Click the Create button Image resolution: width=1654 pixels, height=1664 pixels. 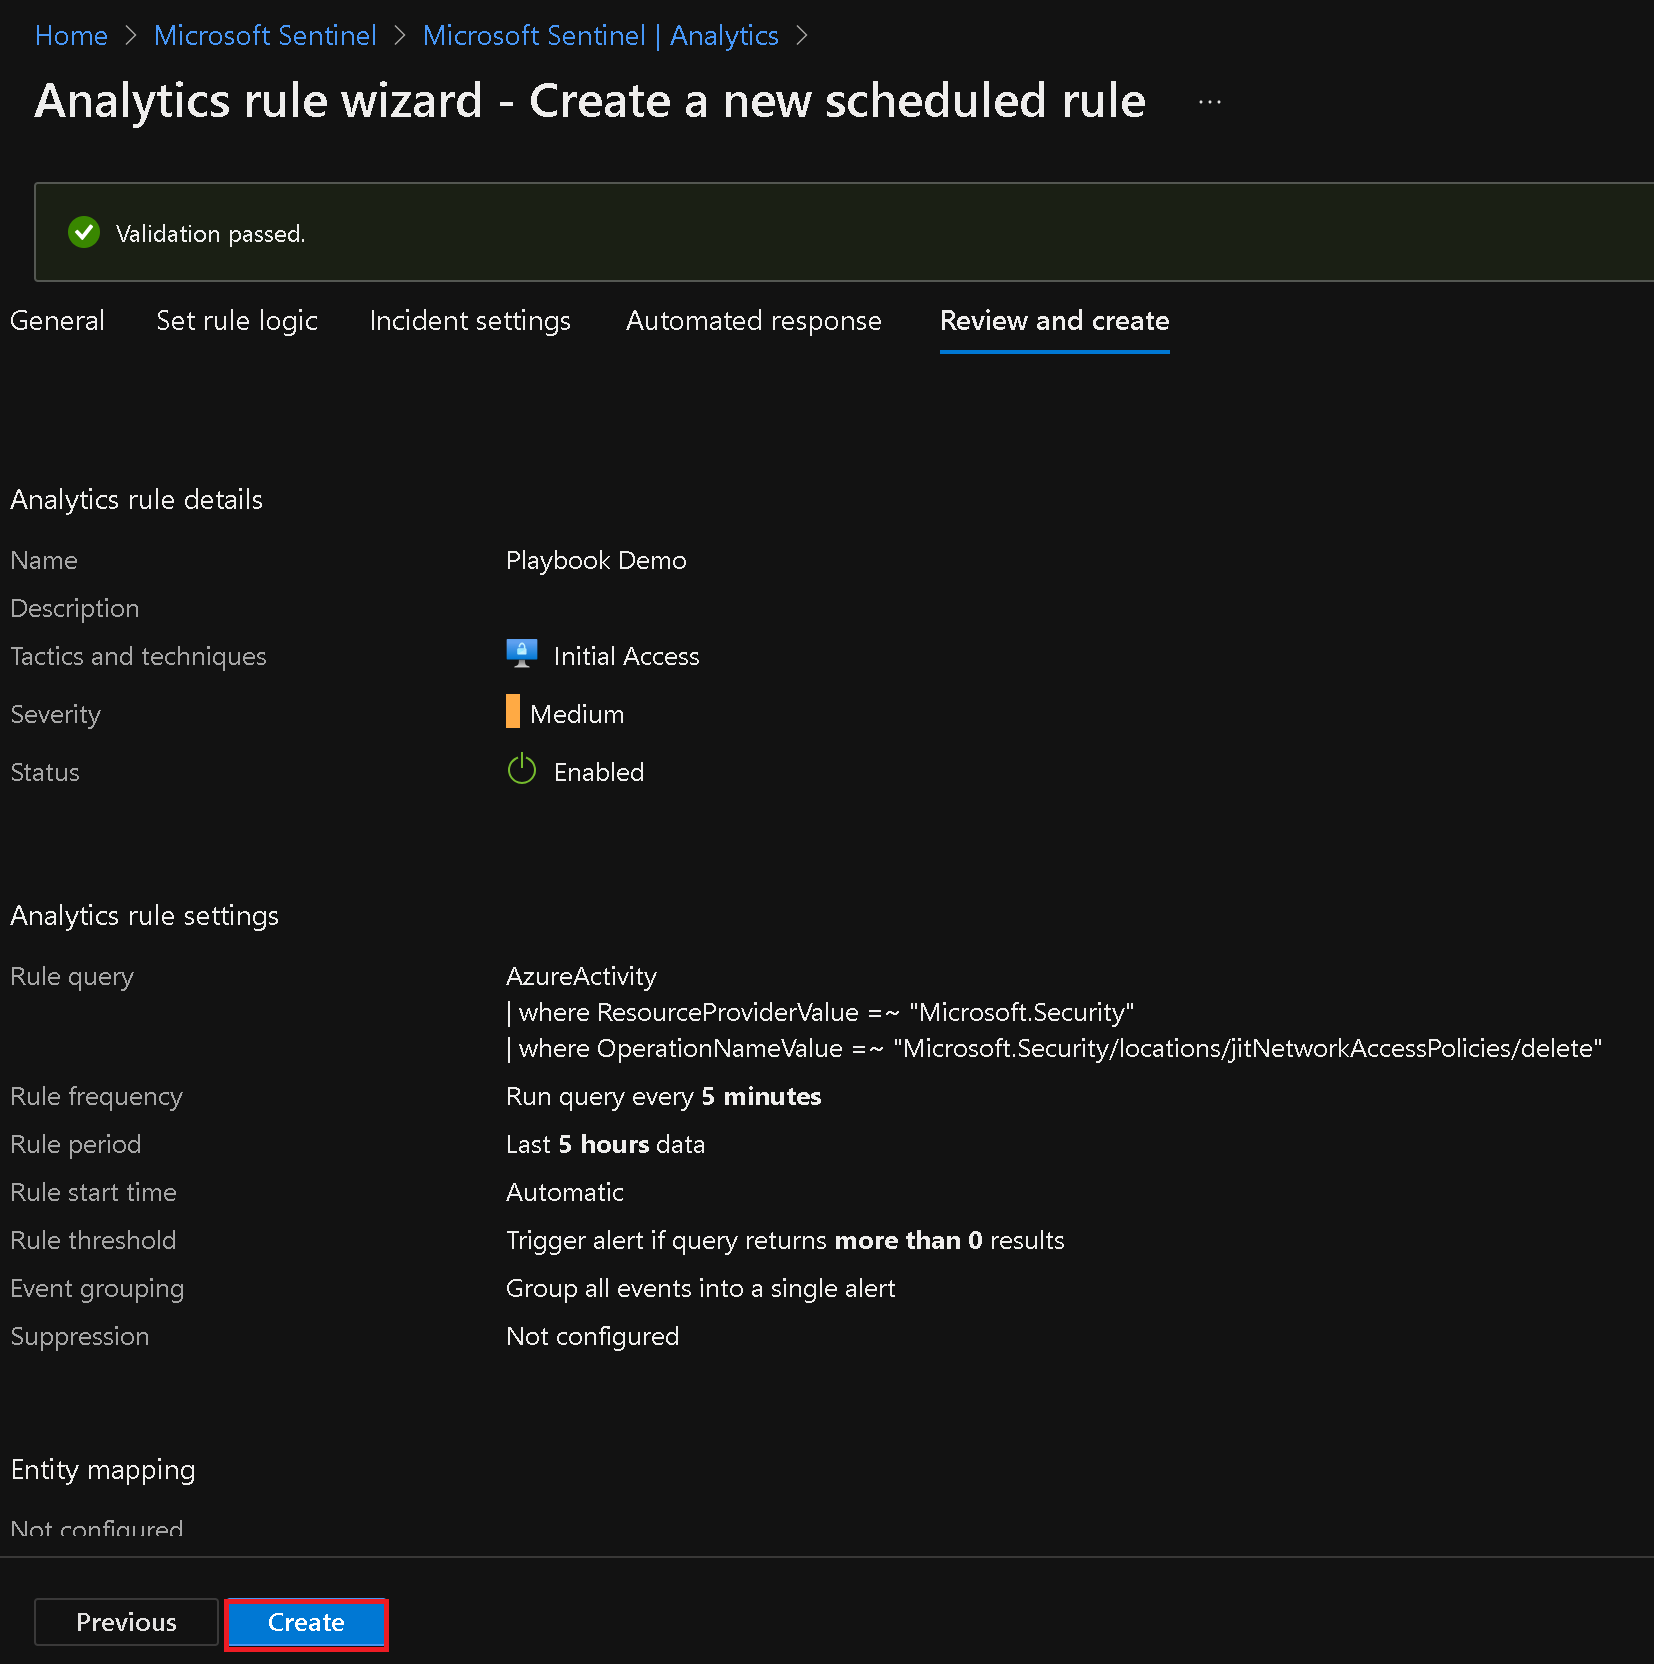[306, 1622]
